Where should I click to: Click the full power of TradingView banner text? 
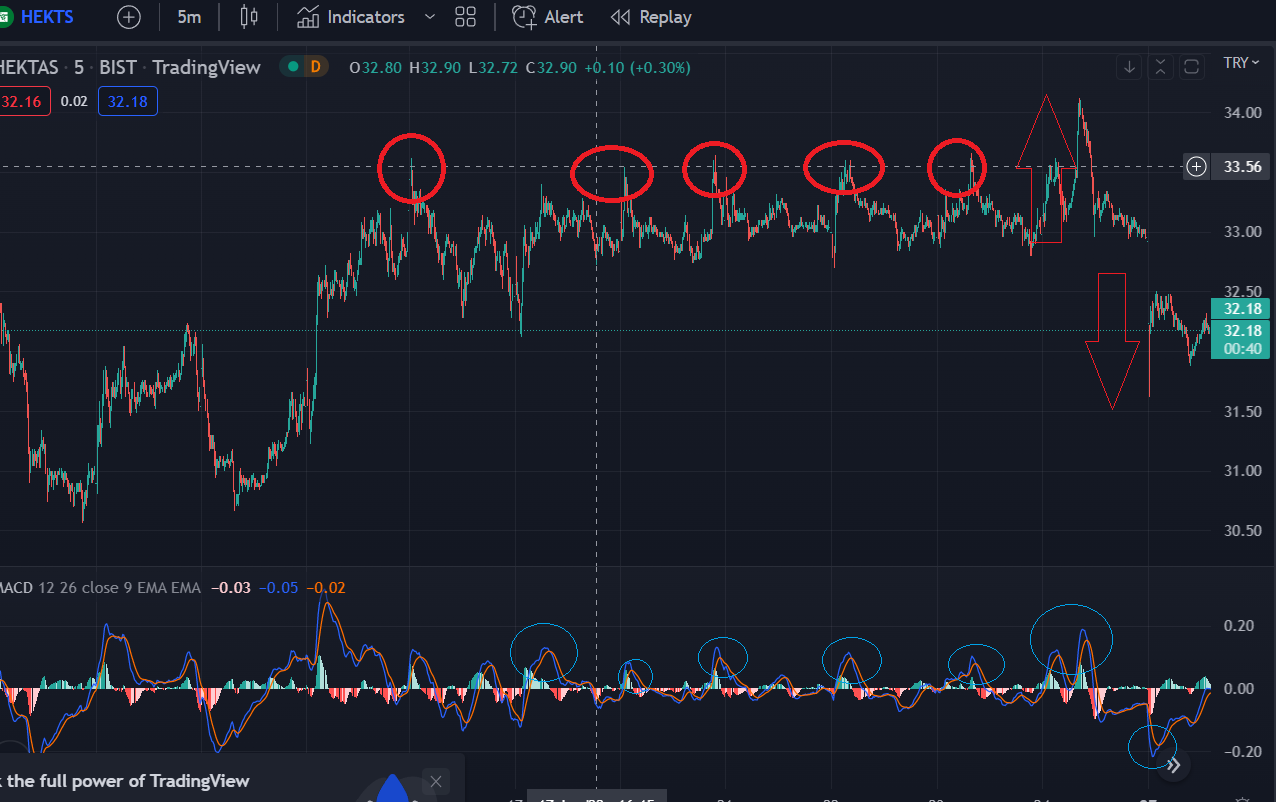(125, 781)
